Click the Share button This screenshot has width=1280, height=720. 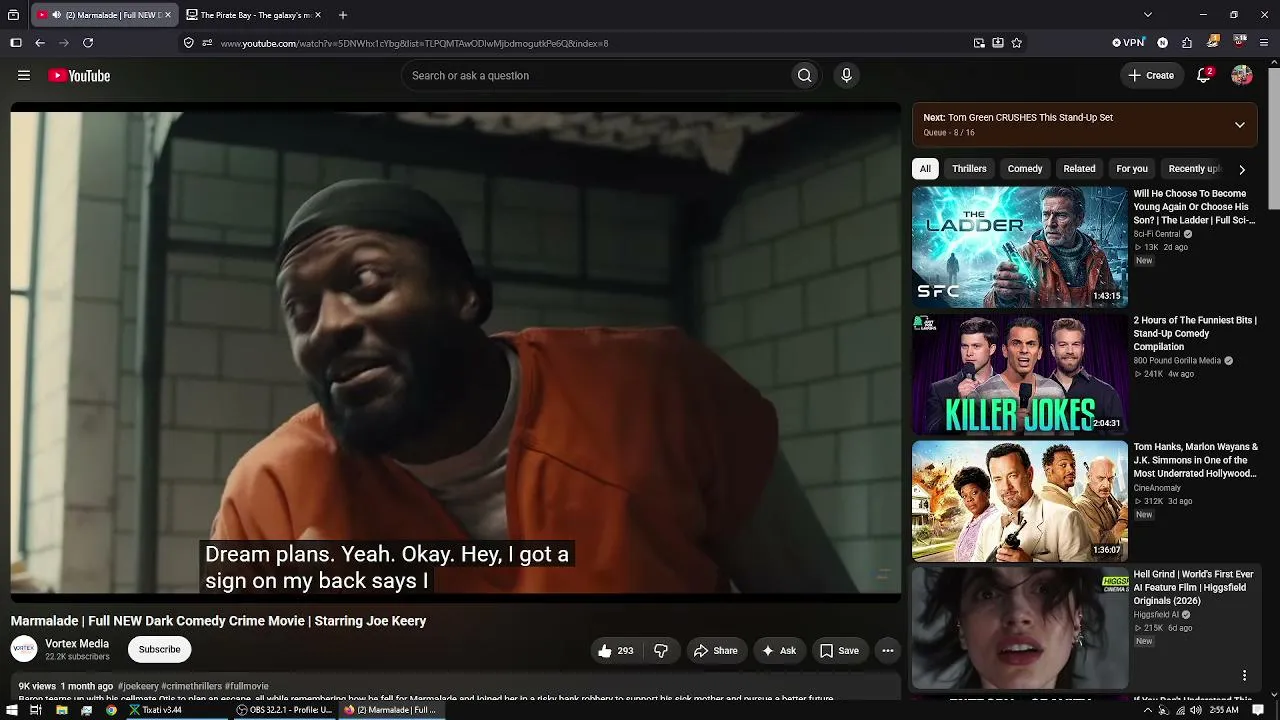coord(716,651)
